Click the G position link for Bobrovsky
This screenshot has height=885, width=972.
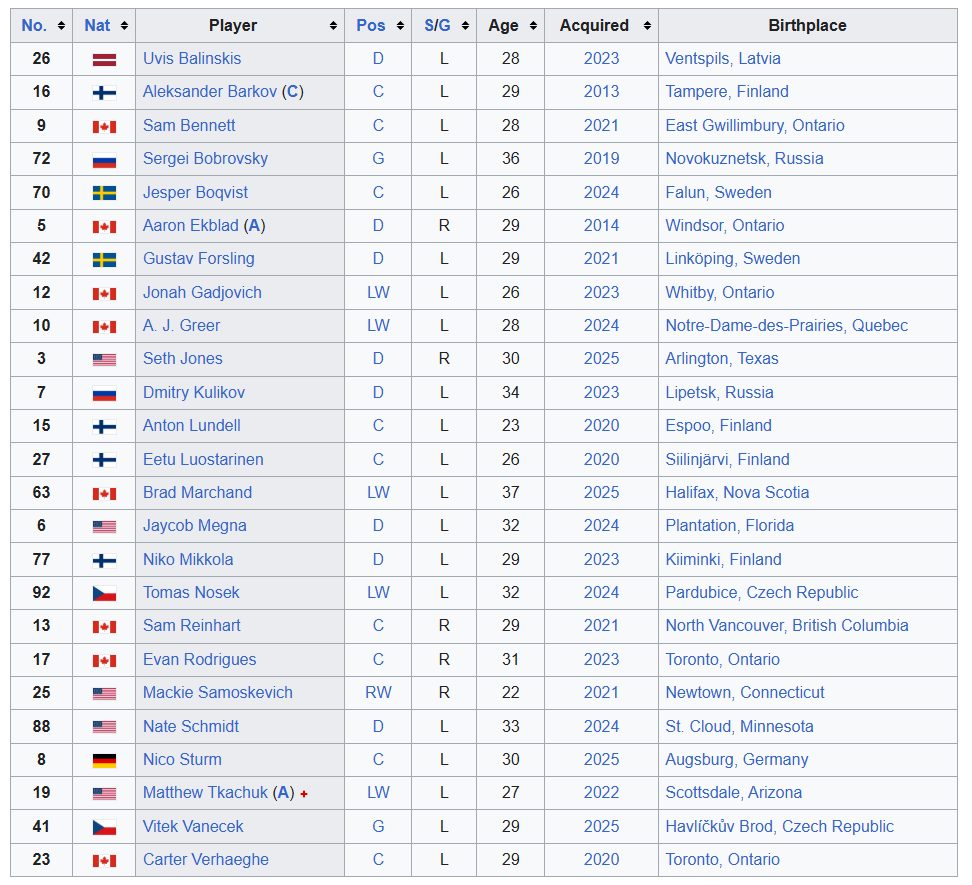coord(378,159)
